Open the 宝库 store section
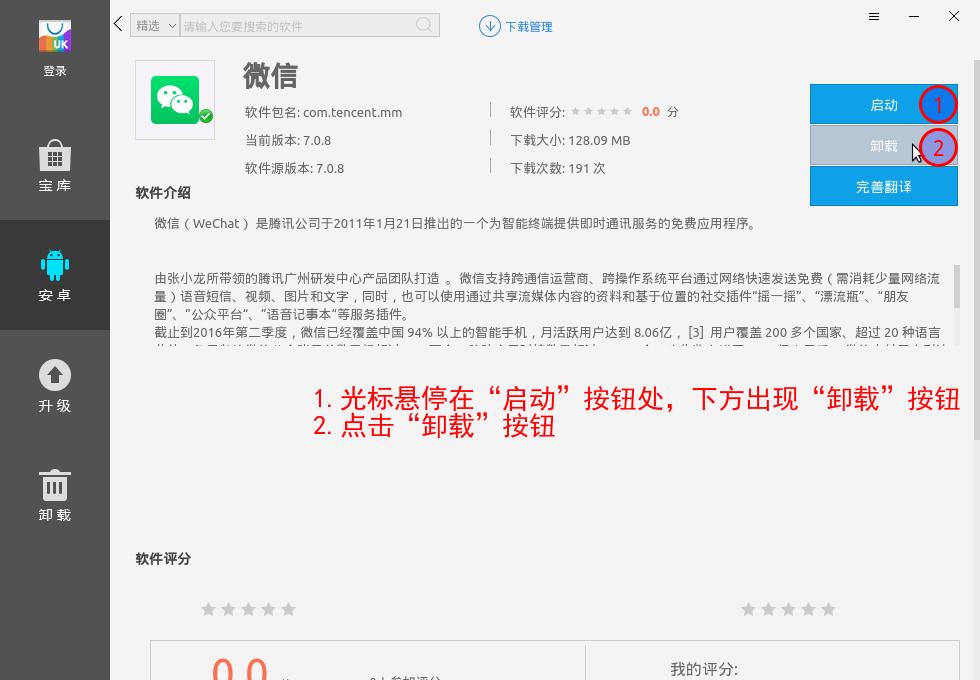The height and width of the screenshot is (680, 980). 55,166
